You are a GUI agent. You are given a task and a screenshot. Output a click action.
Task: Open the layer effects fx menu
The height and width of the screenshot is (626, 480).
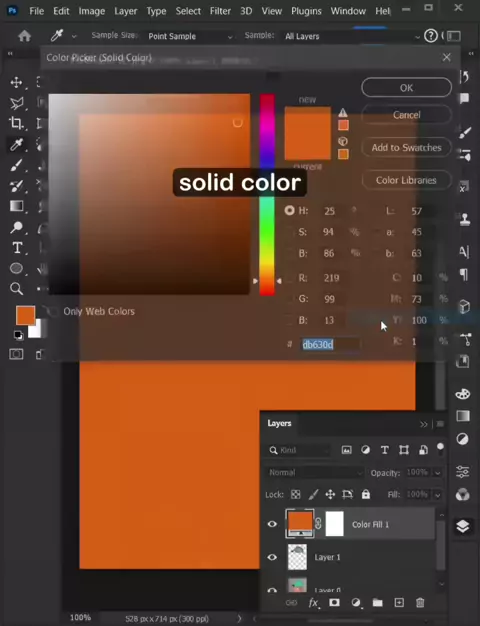(313, 602)
